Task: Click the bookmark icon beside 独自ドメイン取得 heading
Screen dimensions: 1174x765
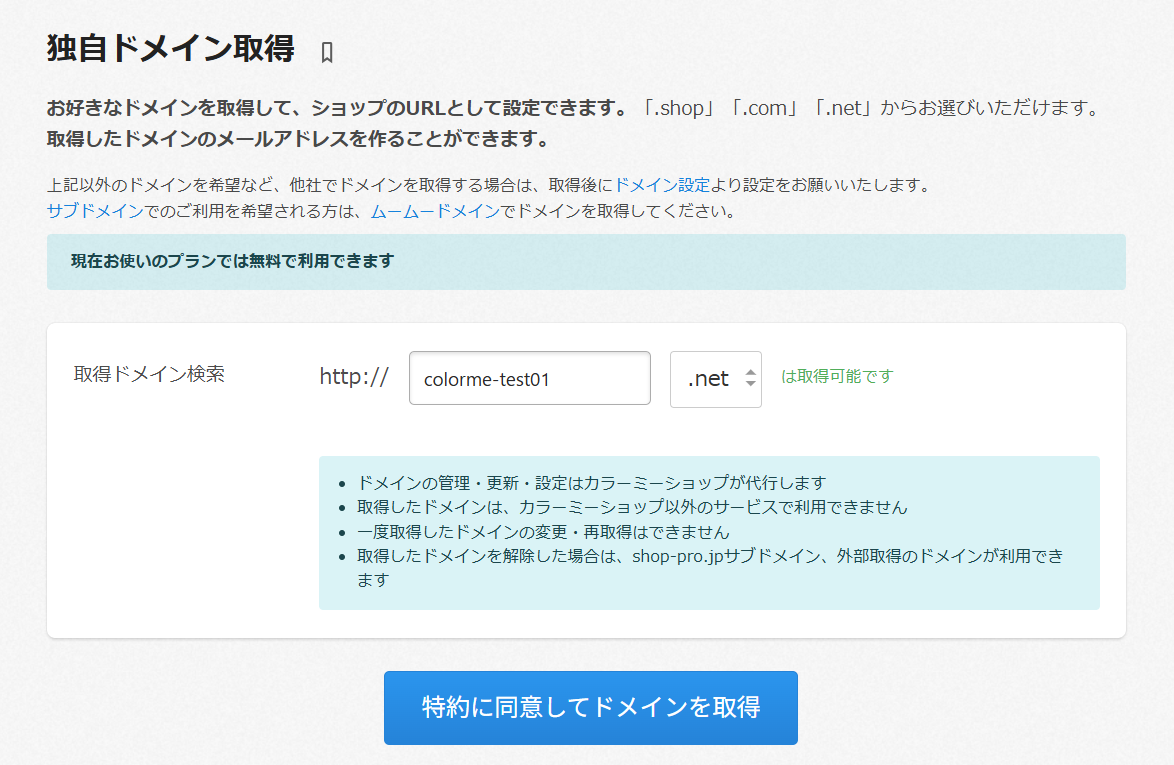Action: [x=327, y=52]
